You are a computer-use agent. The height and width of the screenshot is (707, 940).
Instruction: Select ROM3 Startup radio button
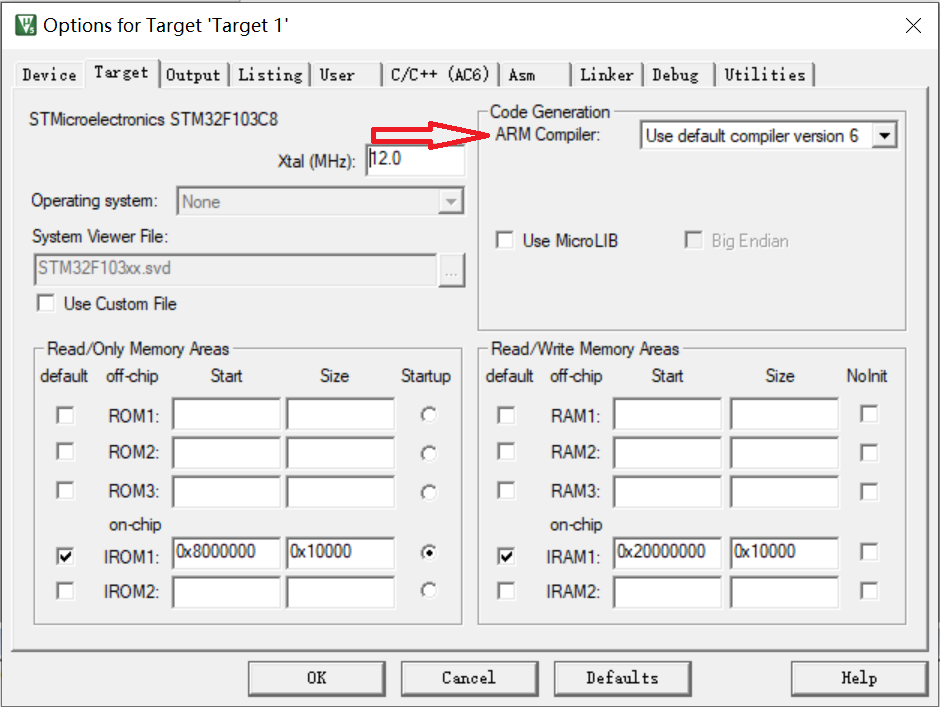coord(429,492)
